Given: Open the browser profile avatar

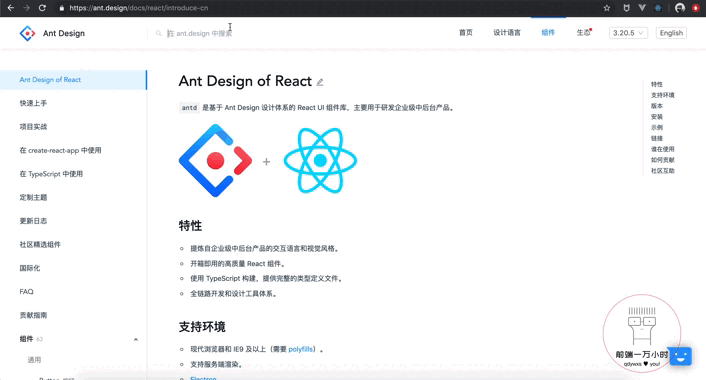Looking at the screenshot, I should tap(680, 8).
